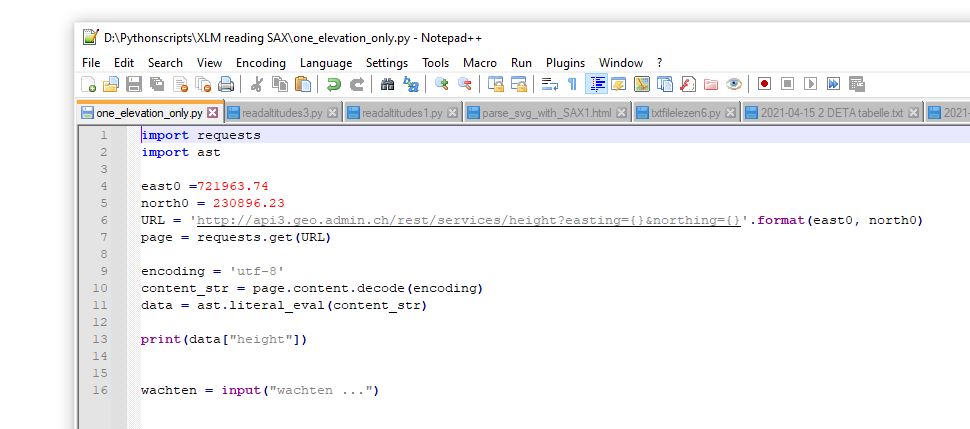The image size is (970, 429).
Task: Open Find with the binoculars icon
Action: pos(387,85)
